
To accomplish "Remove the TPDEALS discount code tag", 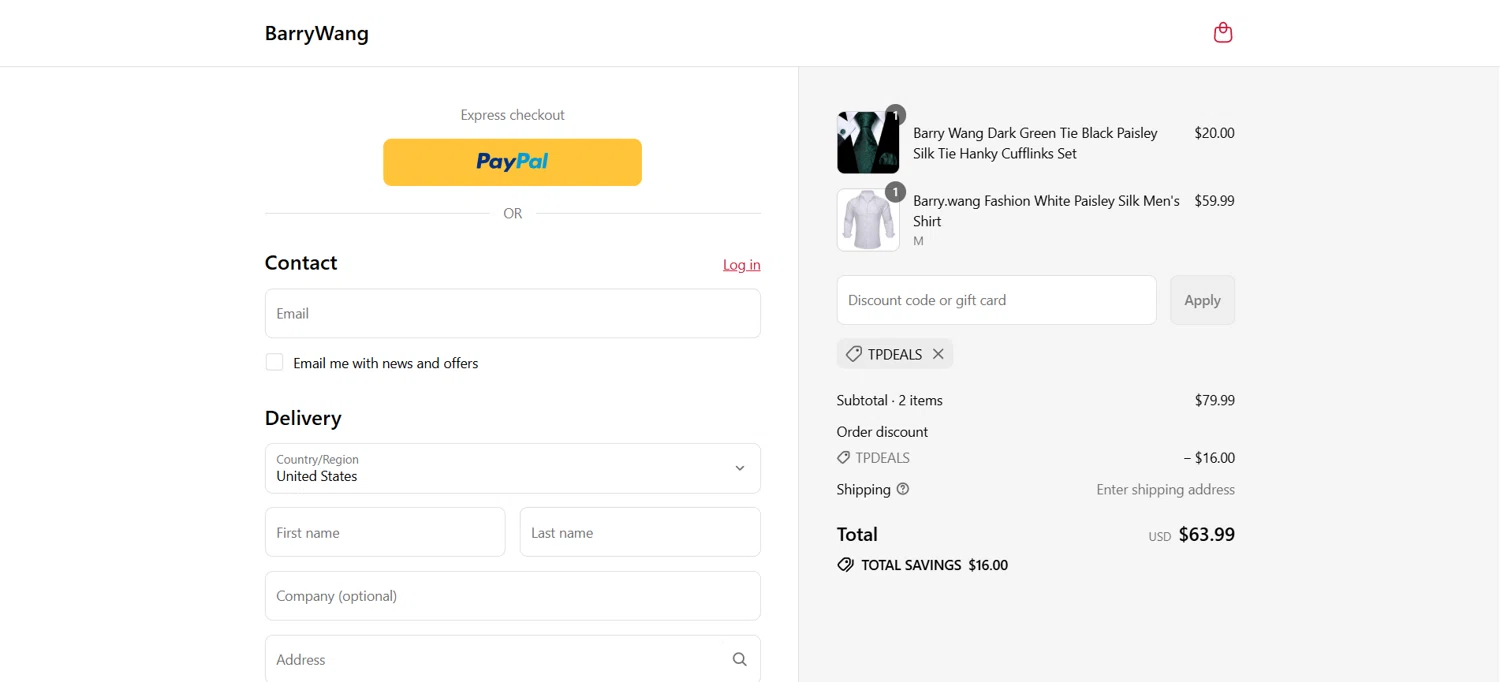I will 938,354.
